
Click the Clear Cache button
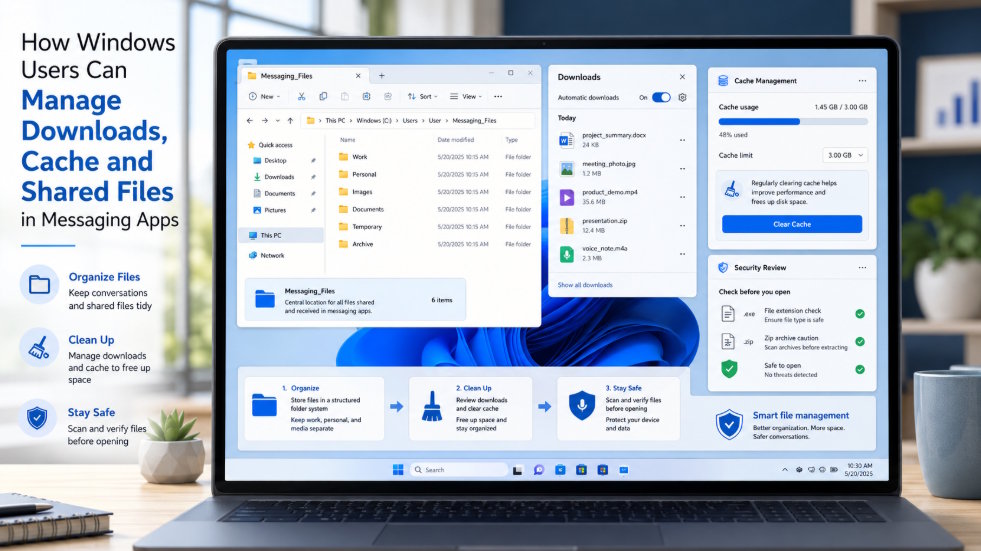pos(791,224)
